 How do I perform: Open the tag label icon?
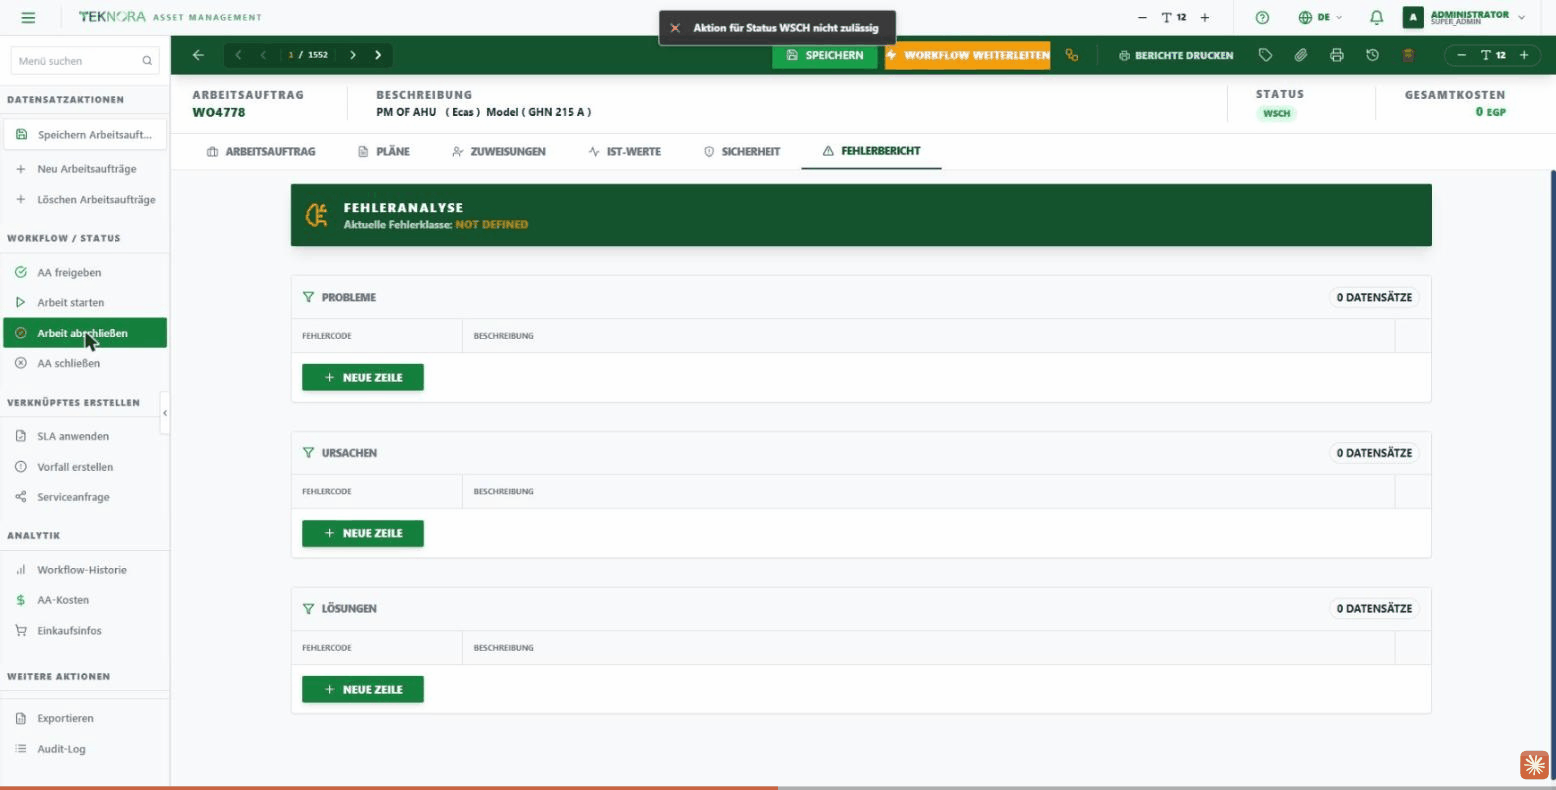point(1265,55)
